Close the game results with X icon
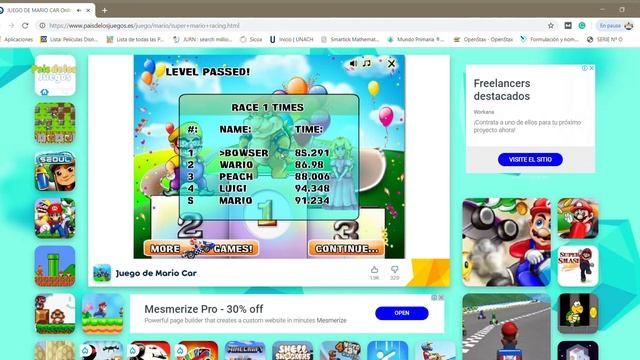640x360 pixels. (391, 64)
